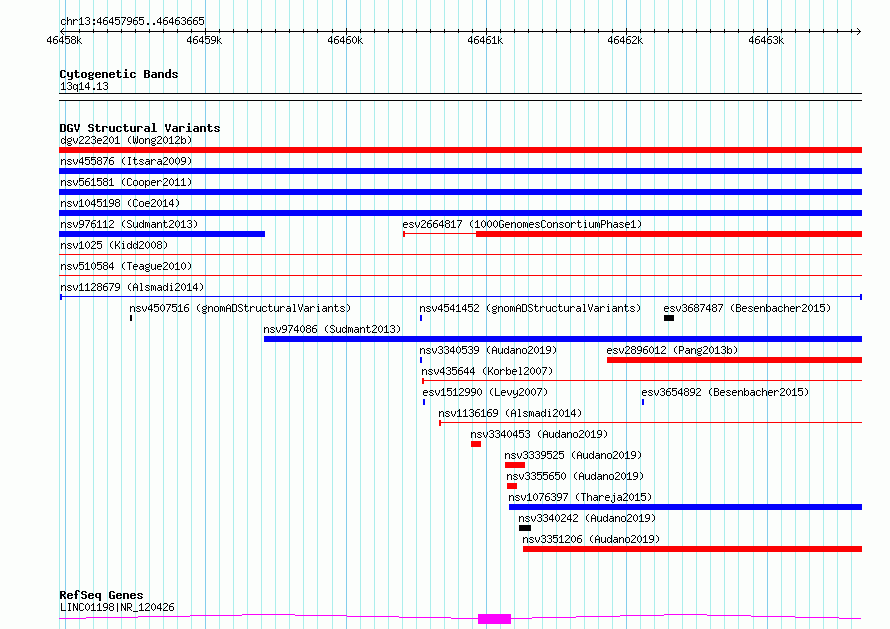Click the nsv1045198 (Coe2014) label
This screenshot has width=890, height=629.
(x=120, y=203)
